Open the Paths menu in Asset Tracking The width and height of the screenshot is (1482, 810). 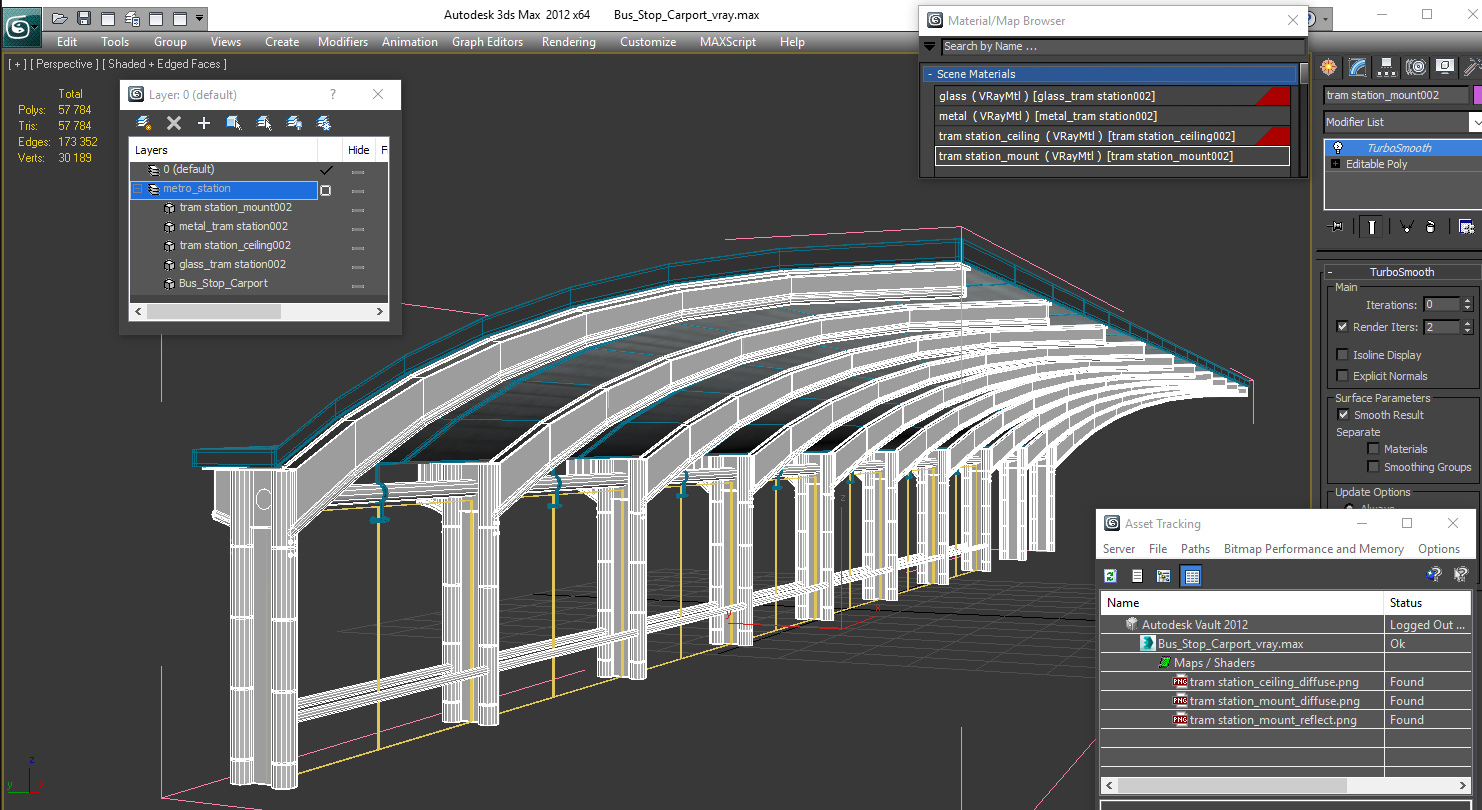1195,549
